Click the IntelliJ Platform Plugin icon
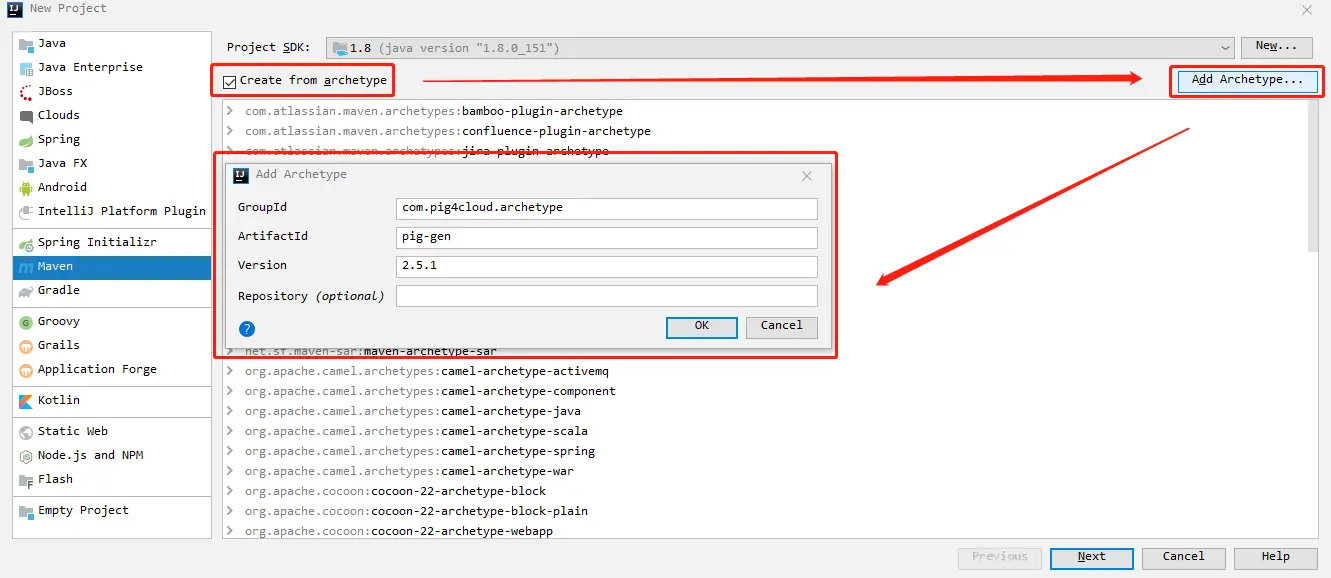Image resolution: width=1331 pixels, height=578 pixels. coord(26,212)
